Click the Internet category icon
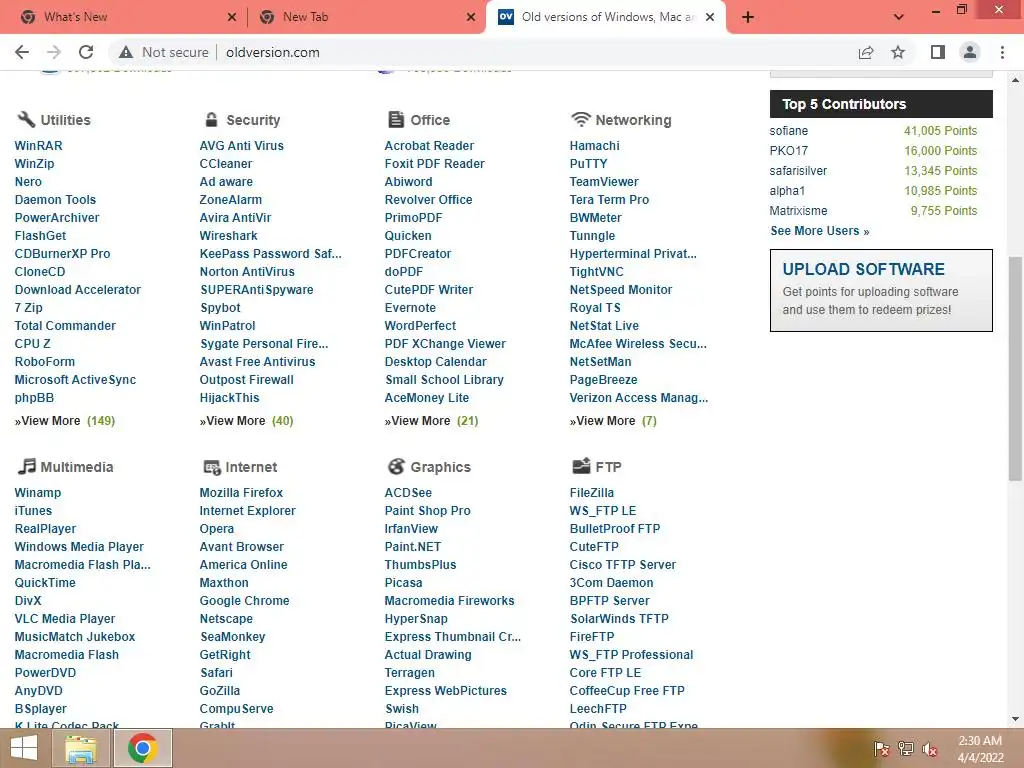 pyautogui.click(x=212, y=467)
